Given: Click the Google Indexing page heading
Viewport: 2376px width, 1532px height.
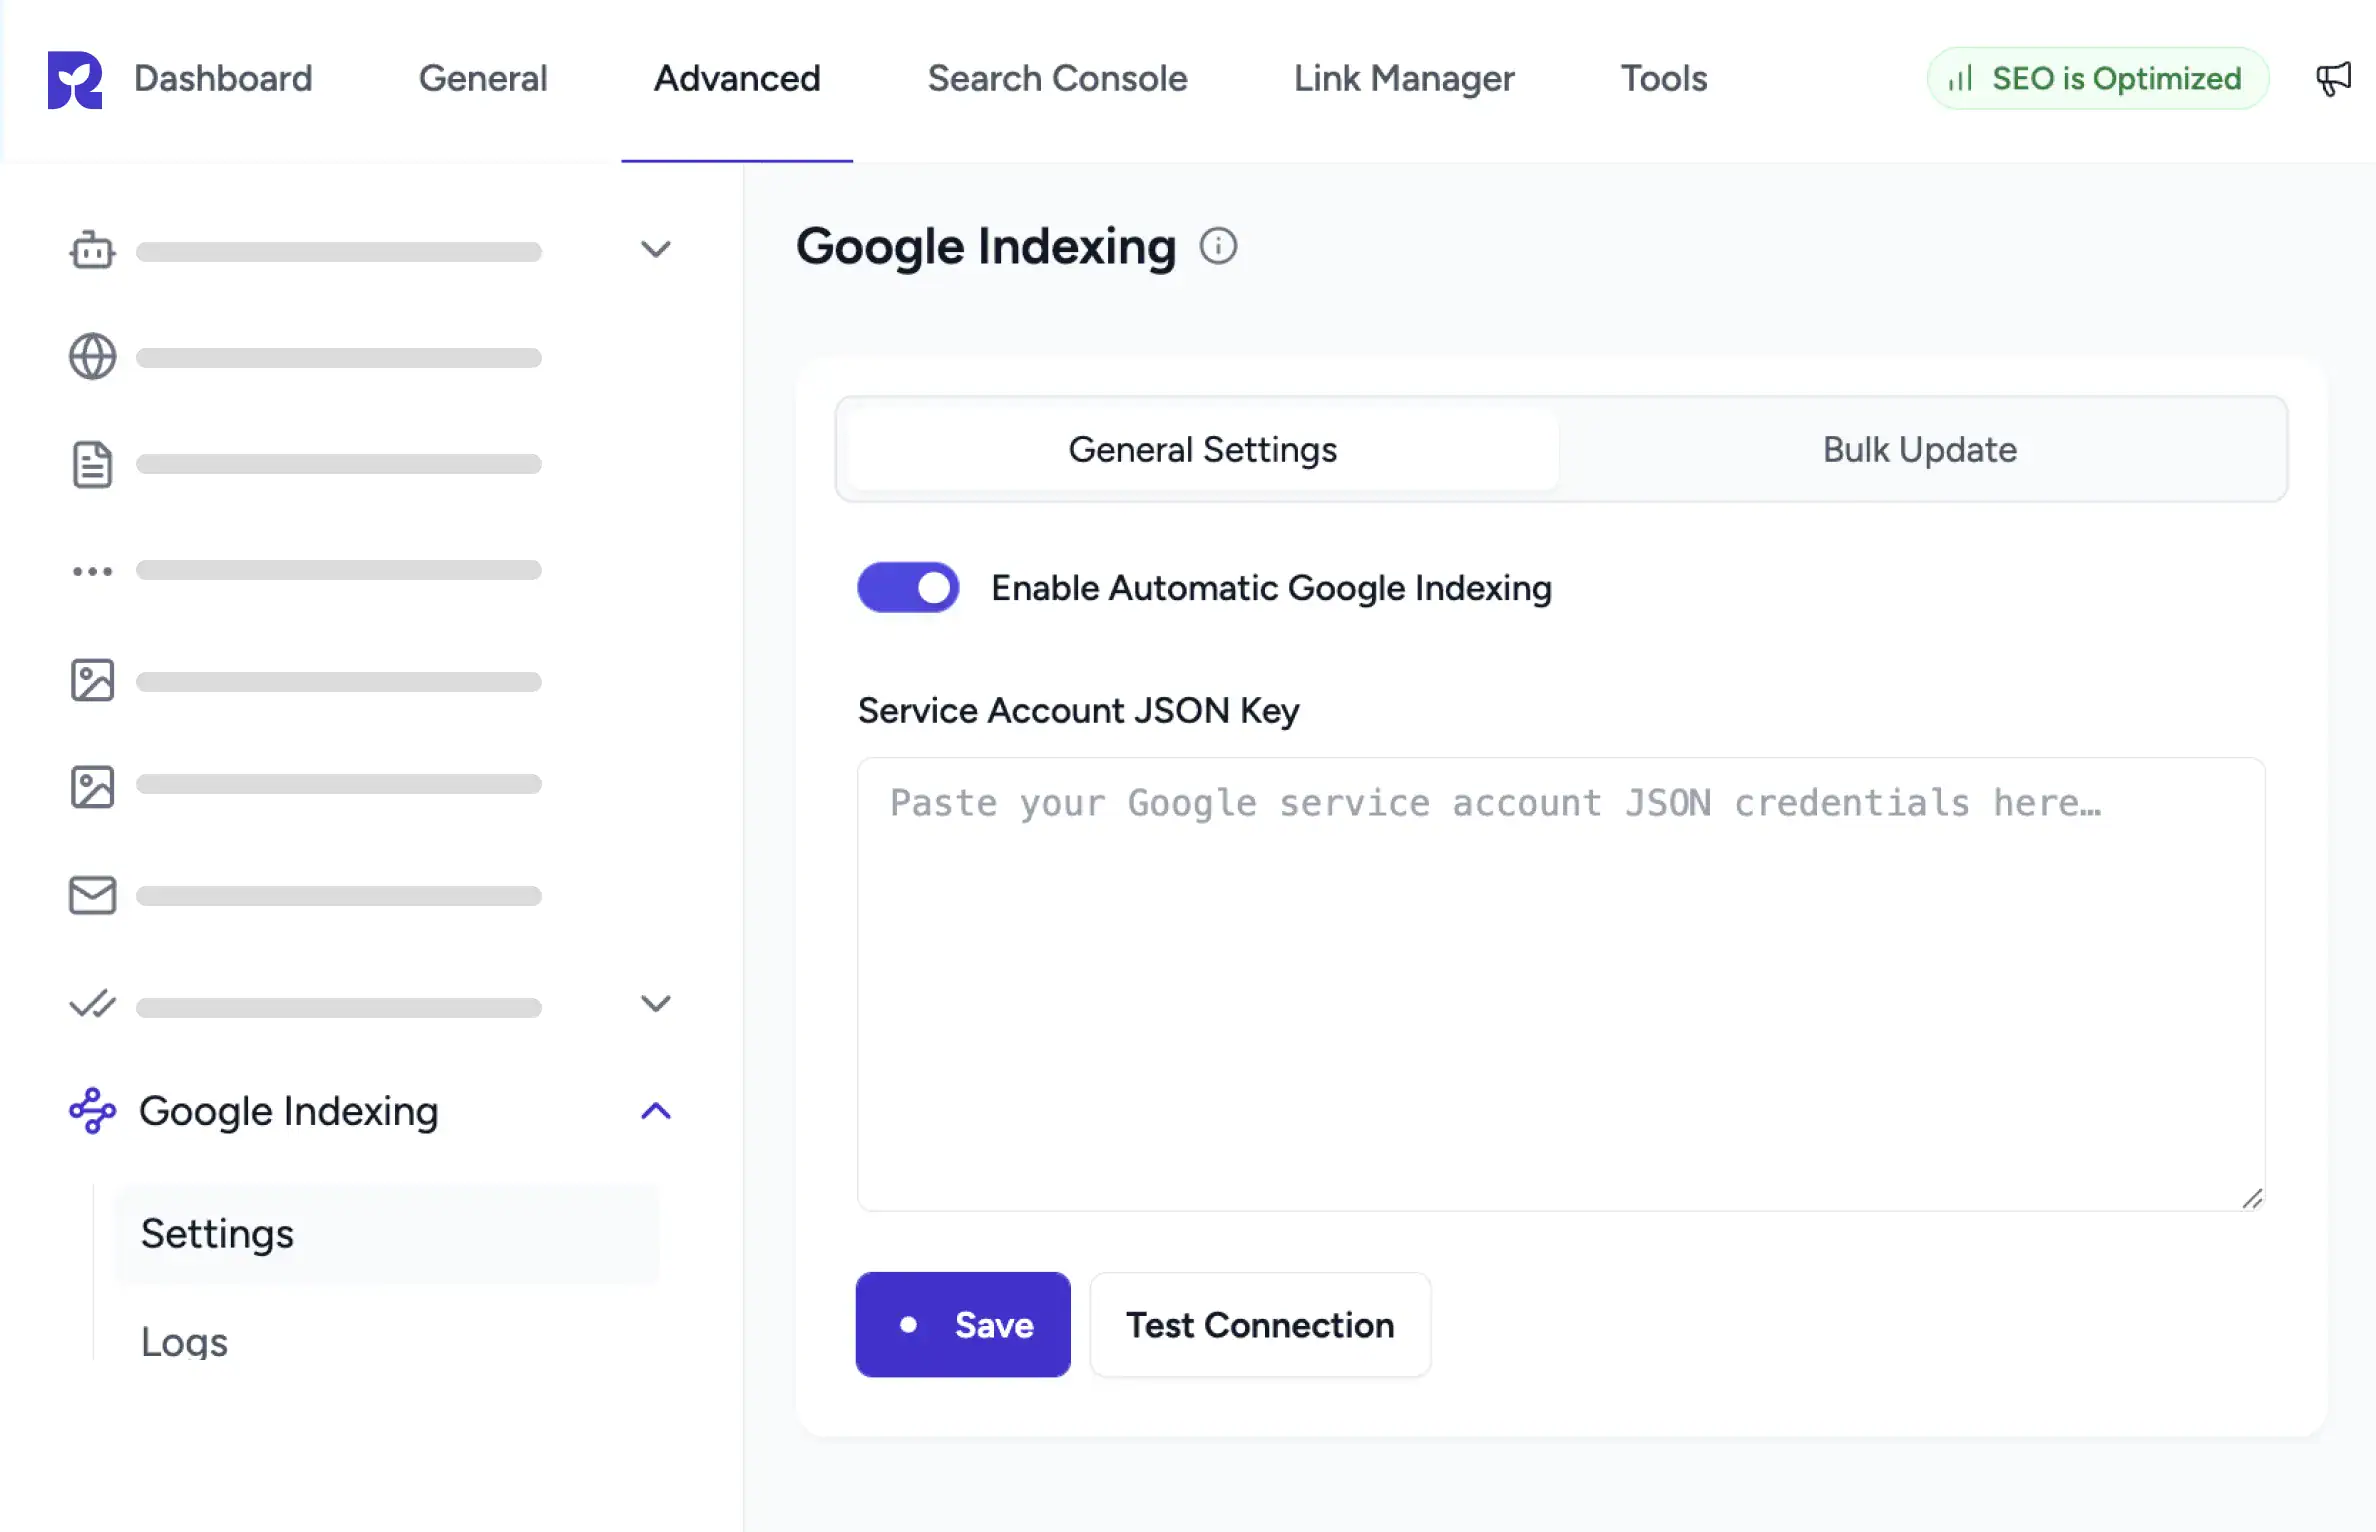Looking at the screenshot, I should click(x=986, y=247).
